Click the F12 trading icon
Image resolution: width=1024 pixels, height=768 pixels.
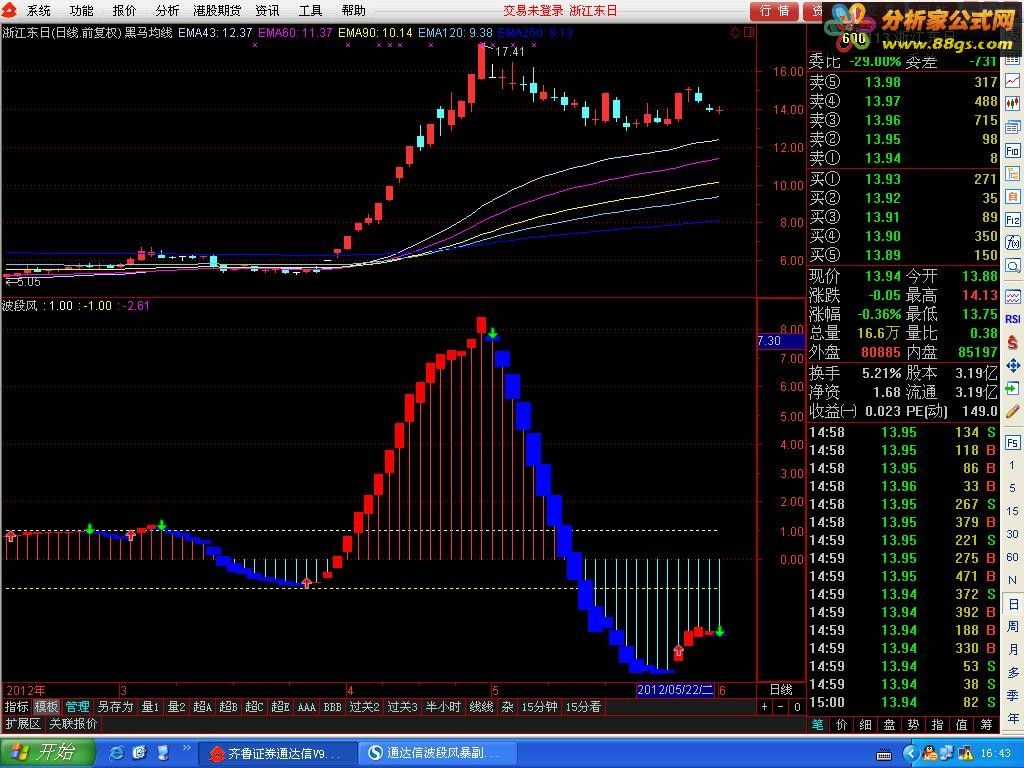[x=1012, y=220]
